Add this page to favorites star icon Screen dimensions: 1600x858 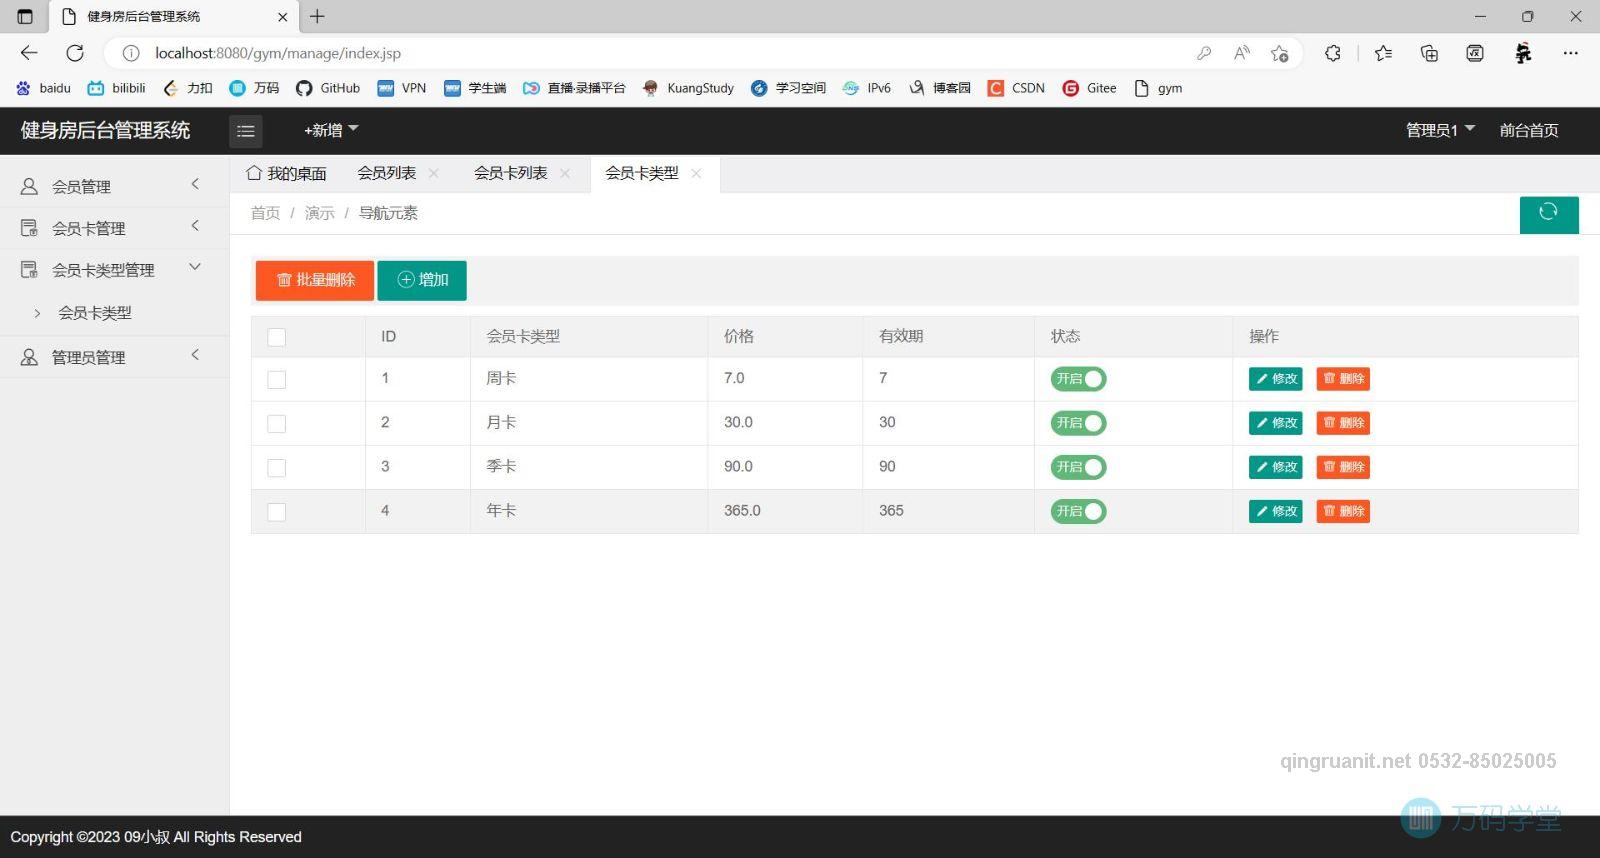click(x=1280, y=53)
